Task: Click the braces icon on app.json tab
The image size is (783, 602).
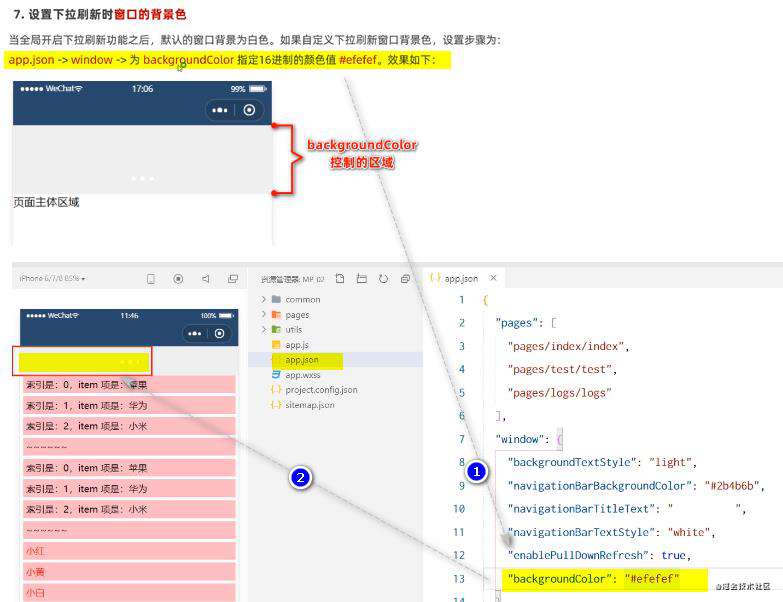Action: tap(435, 278)
